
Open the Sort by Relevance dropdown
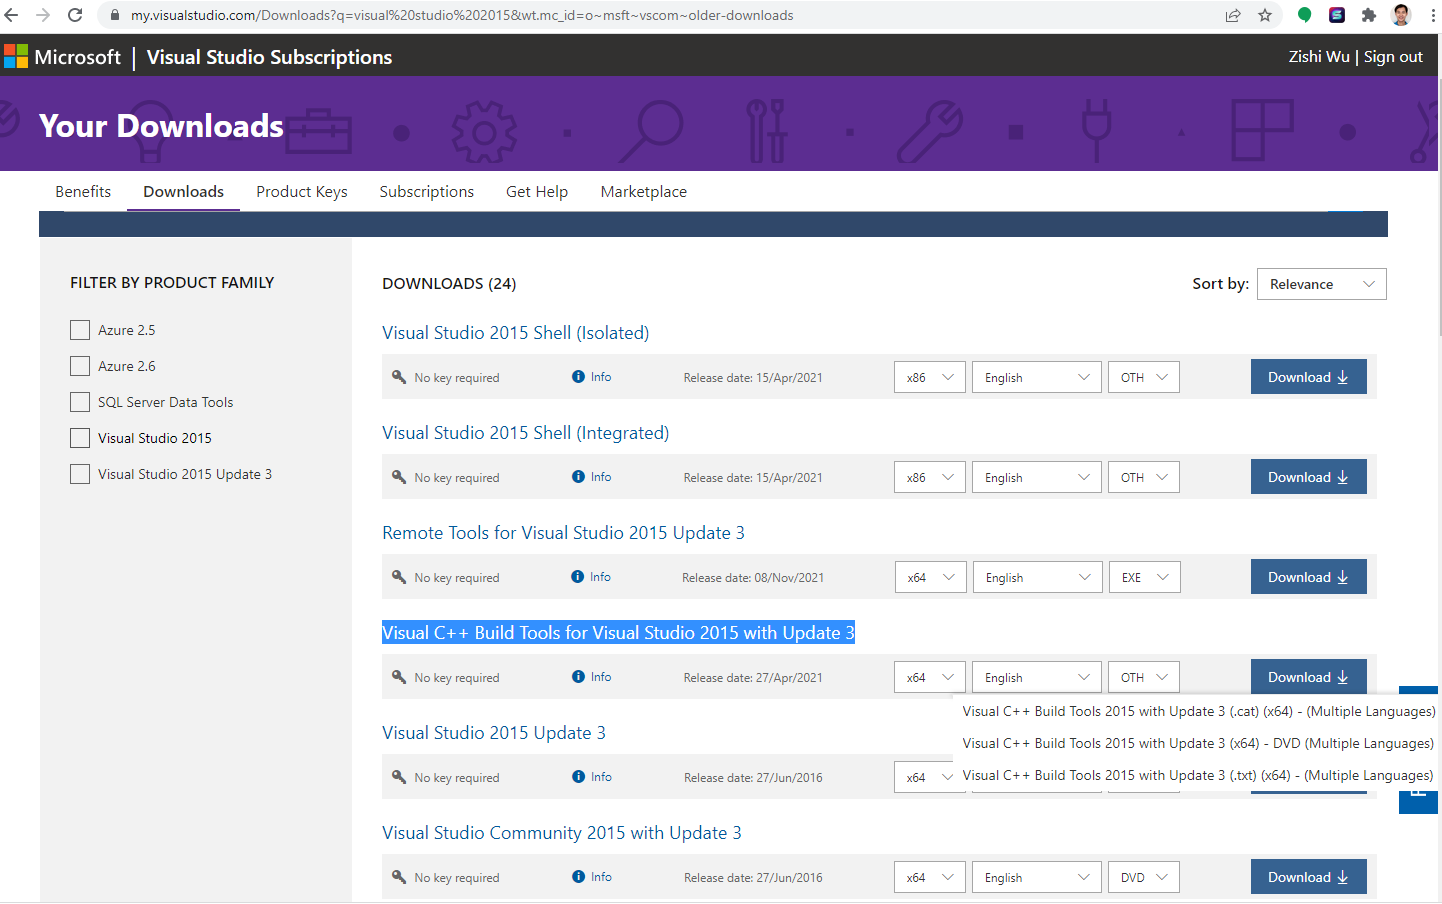coord(1321,284)
